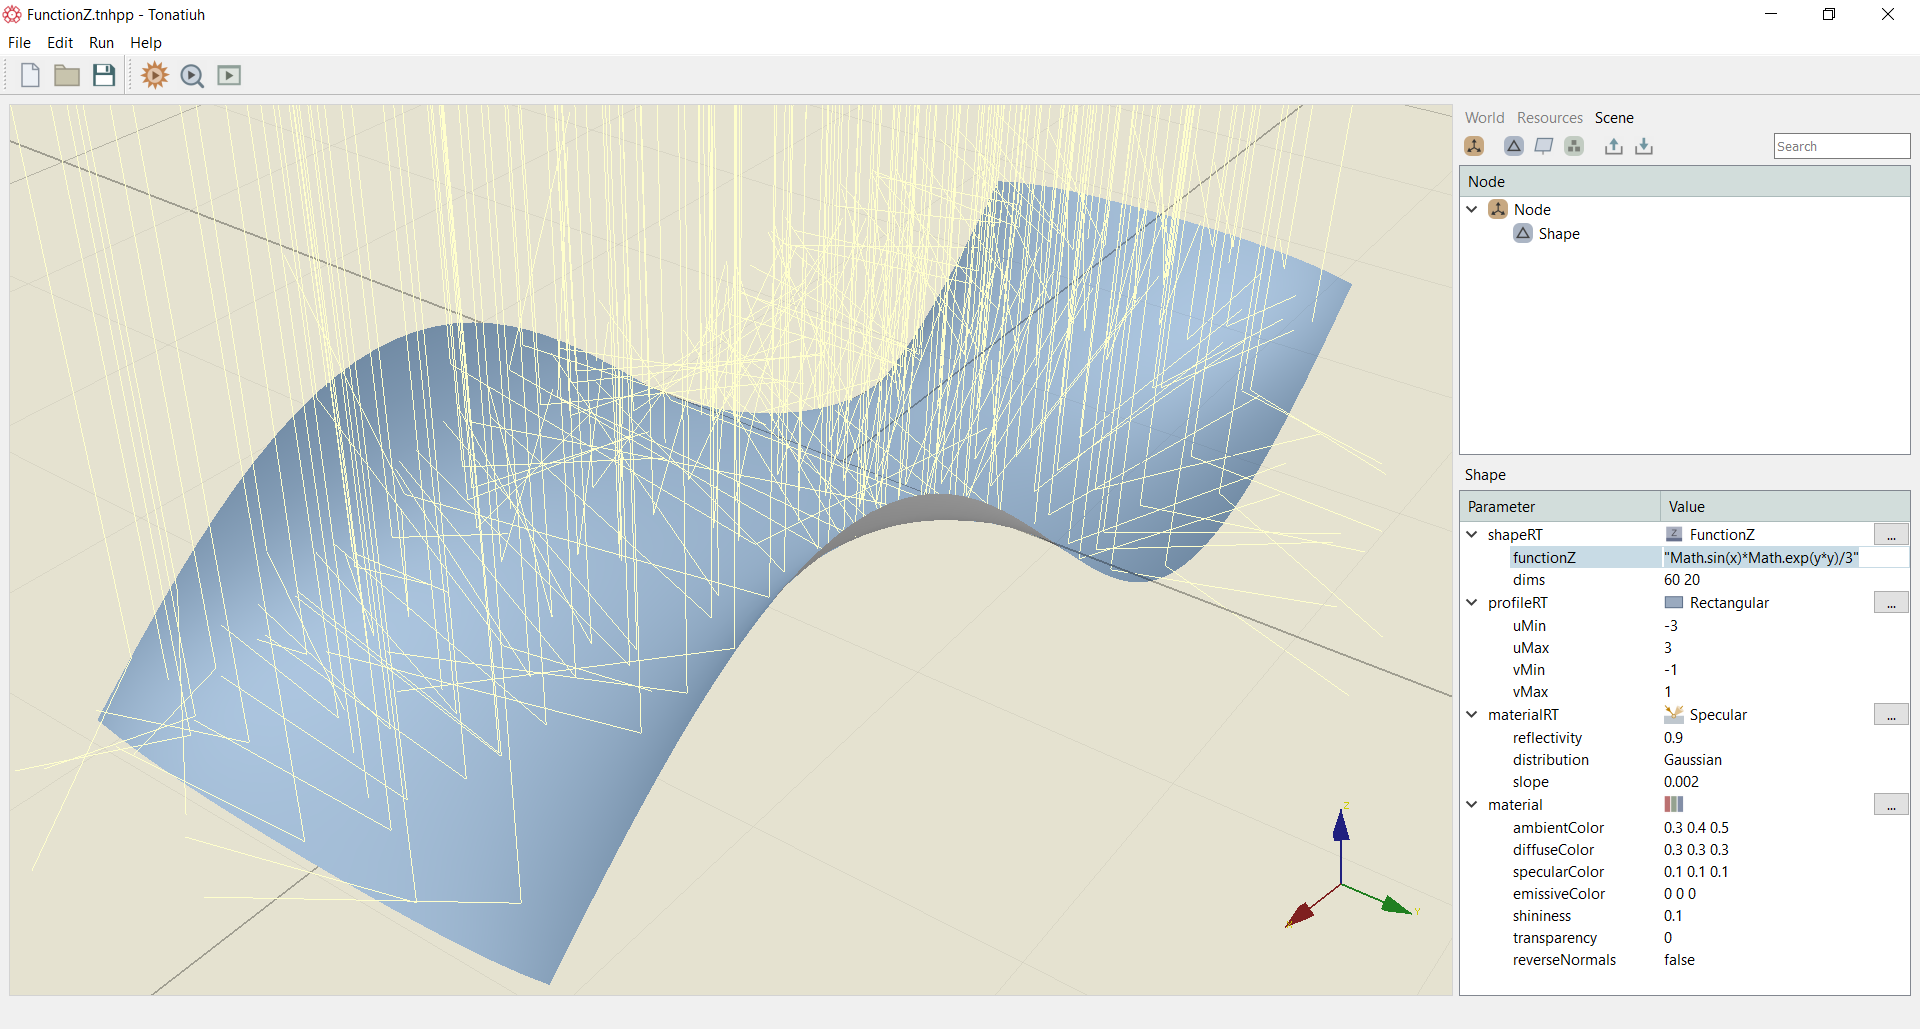1920x1029 pixels.
Task: Click the reflectivity value 0.9
Action: click(x=1673, y=738)
